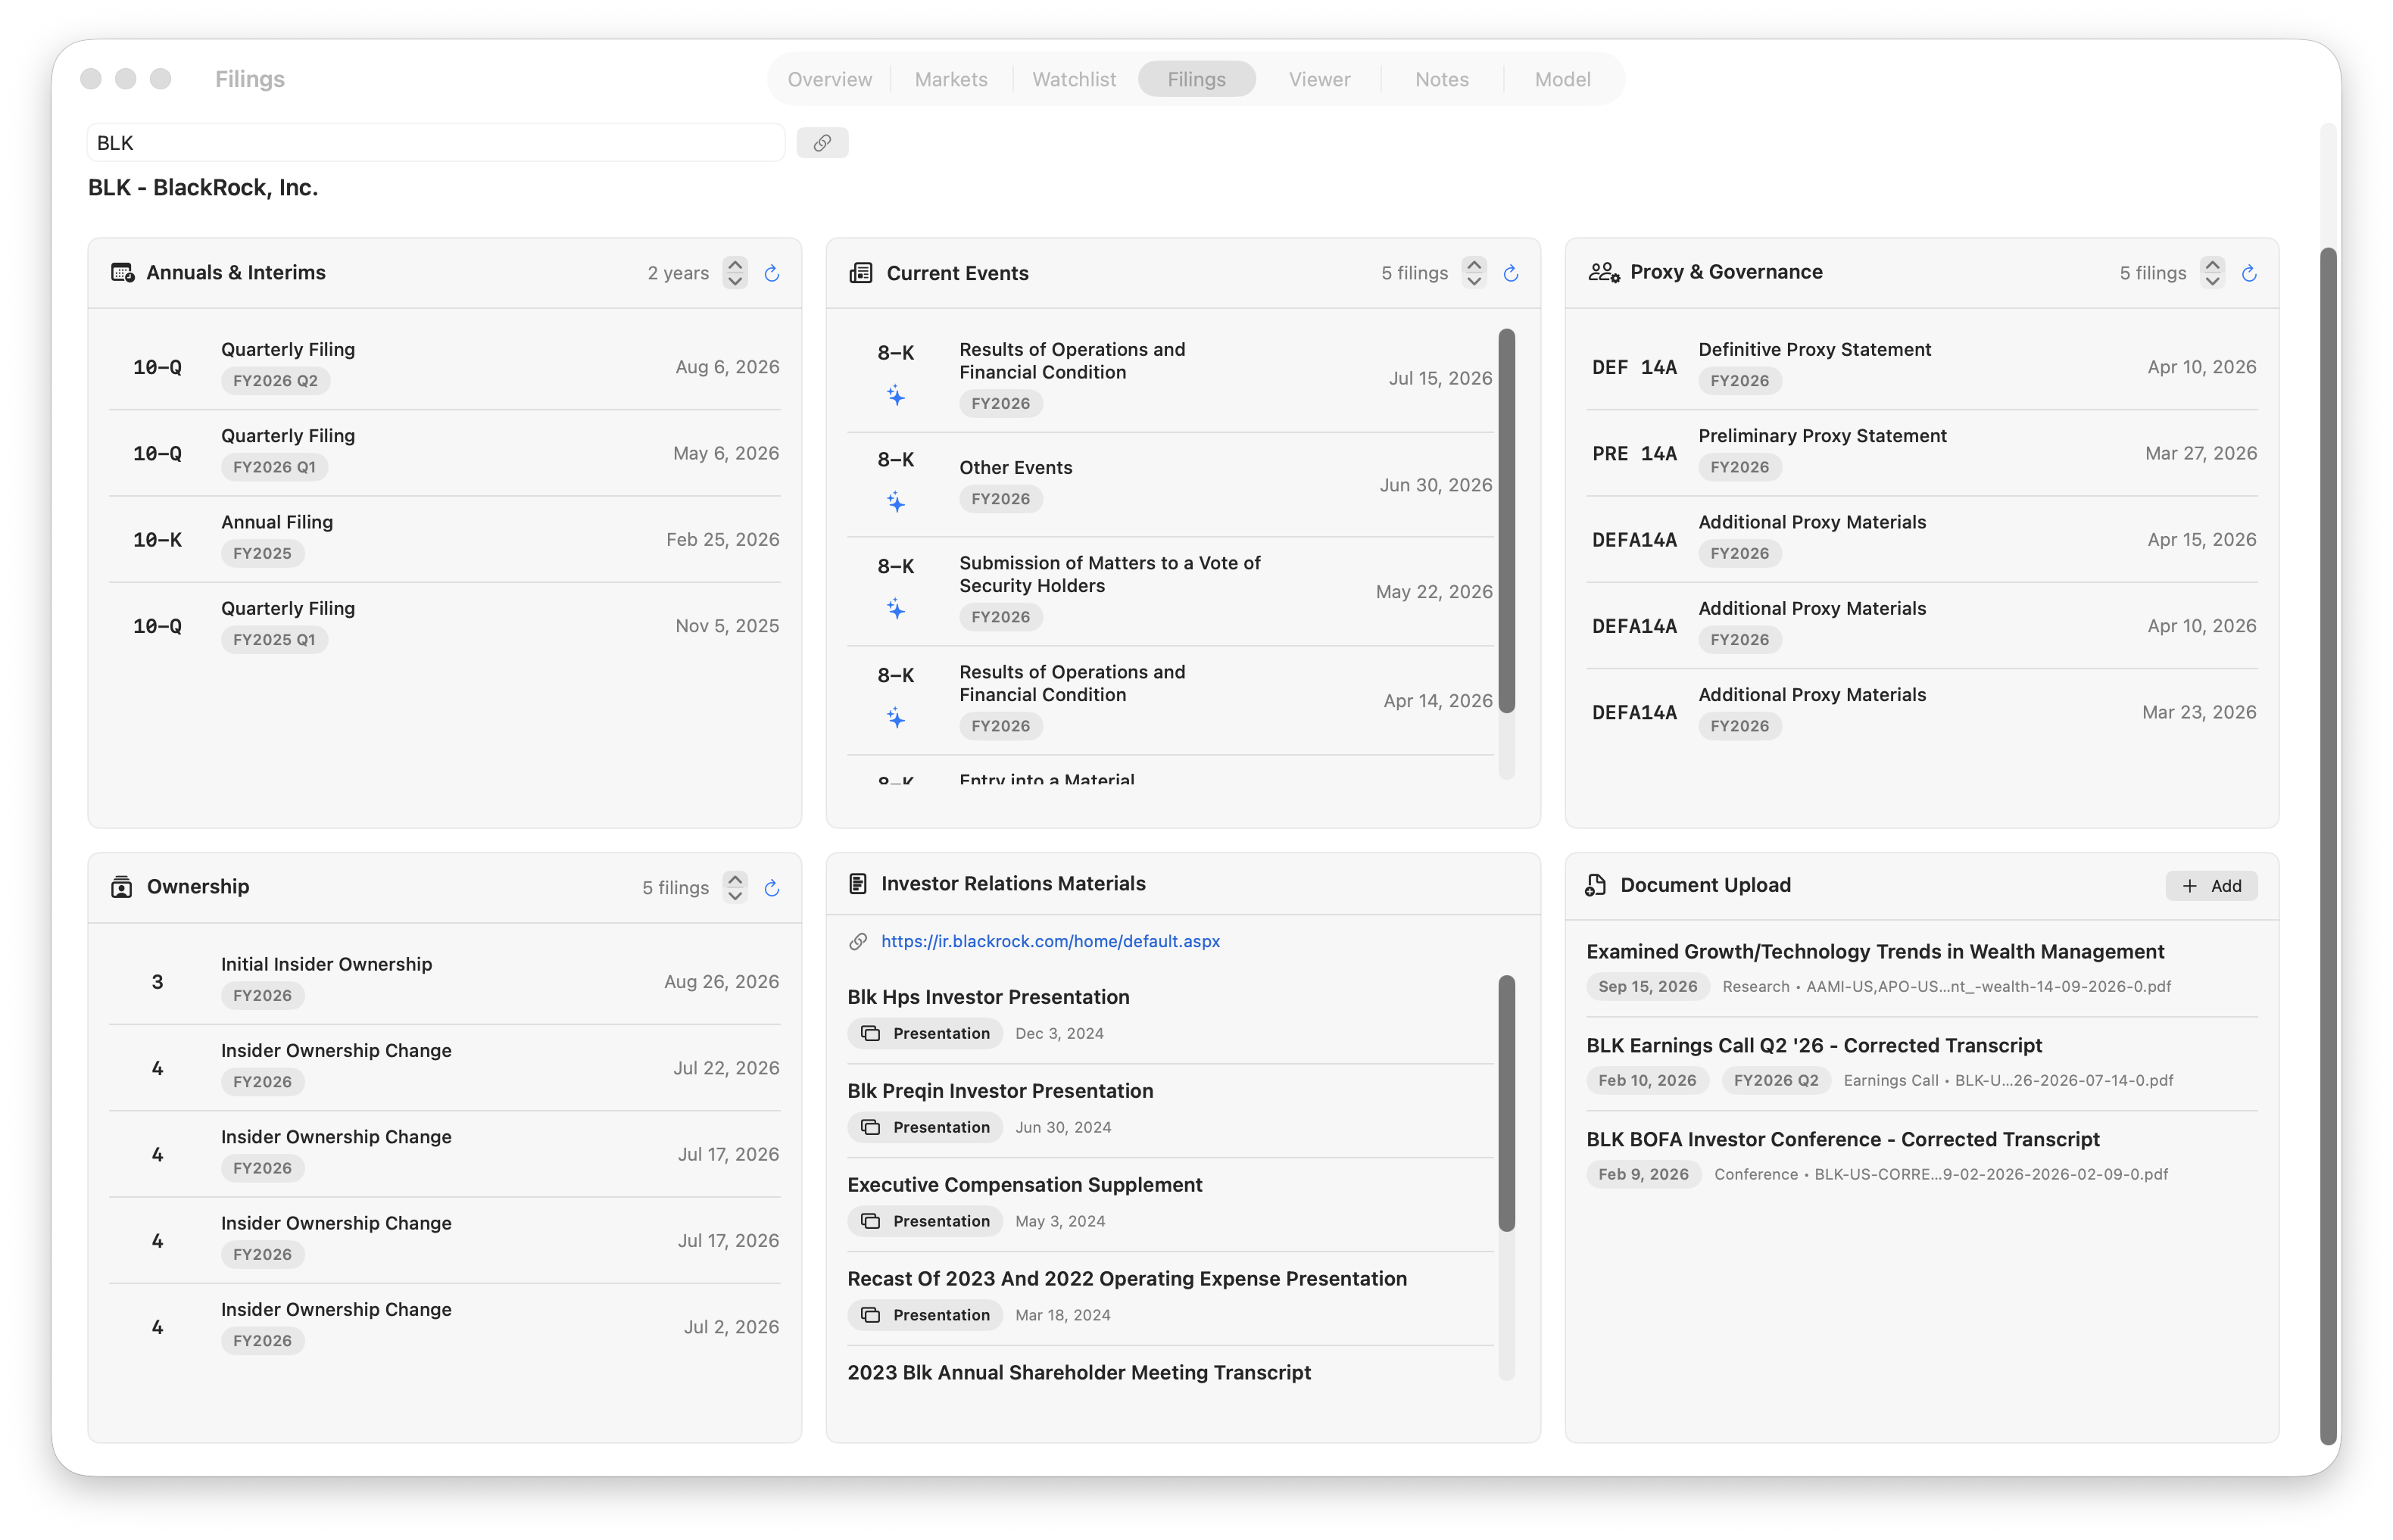This screenshot has height=1540, width=2393.
Task: Click the Current Events list scrollbar
Action: [1507, 520]
